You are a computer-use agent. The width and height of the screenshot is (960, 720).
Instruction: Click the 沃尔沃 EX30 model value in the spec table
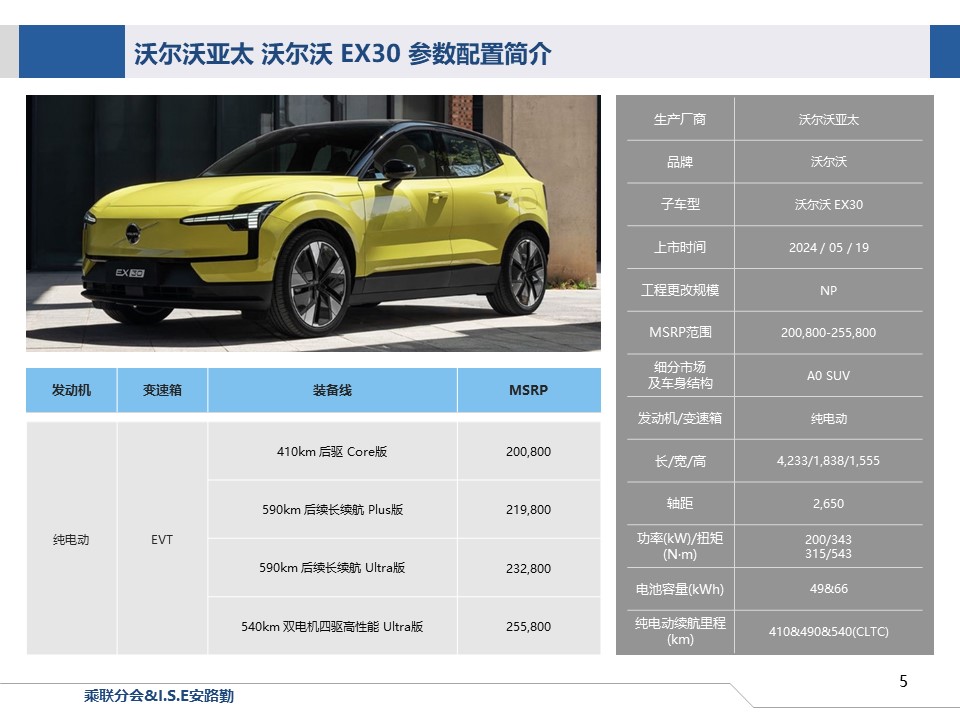pos(828,204)
